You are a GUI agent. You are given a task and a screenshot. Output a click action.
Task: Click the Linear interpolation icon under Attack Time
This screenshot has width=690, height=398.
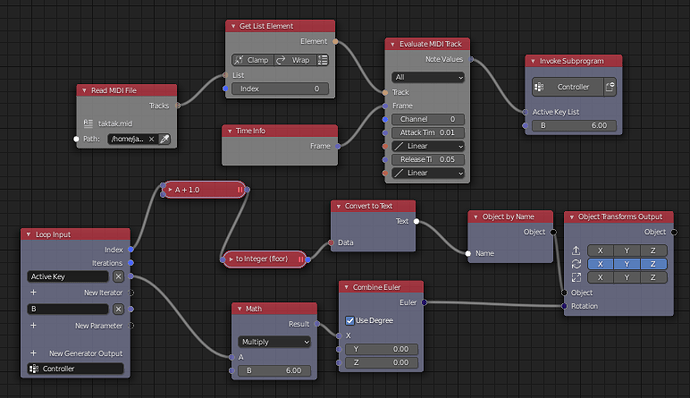pyautogui.click(x=399, y=146)
